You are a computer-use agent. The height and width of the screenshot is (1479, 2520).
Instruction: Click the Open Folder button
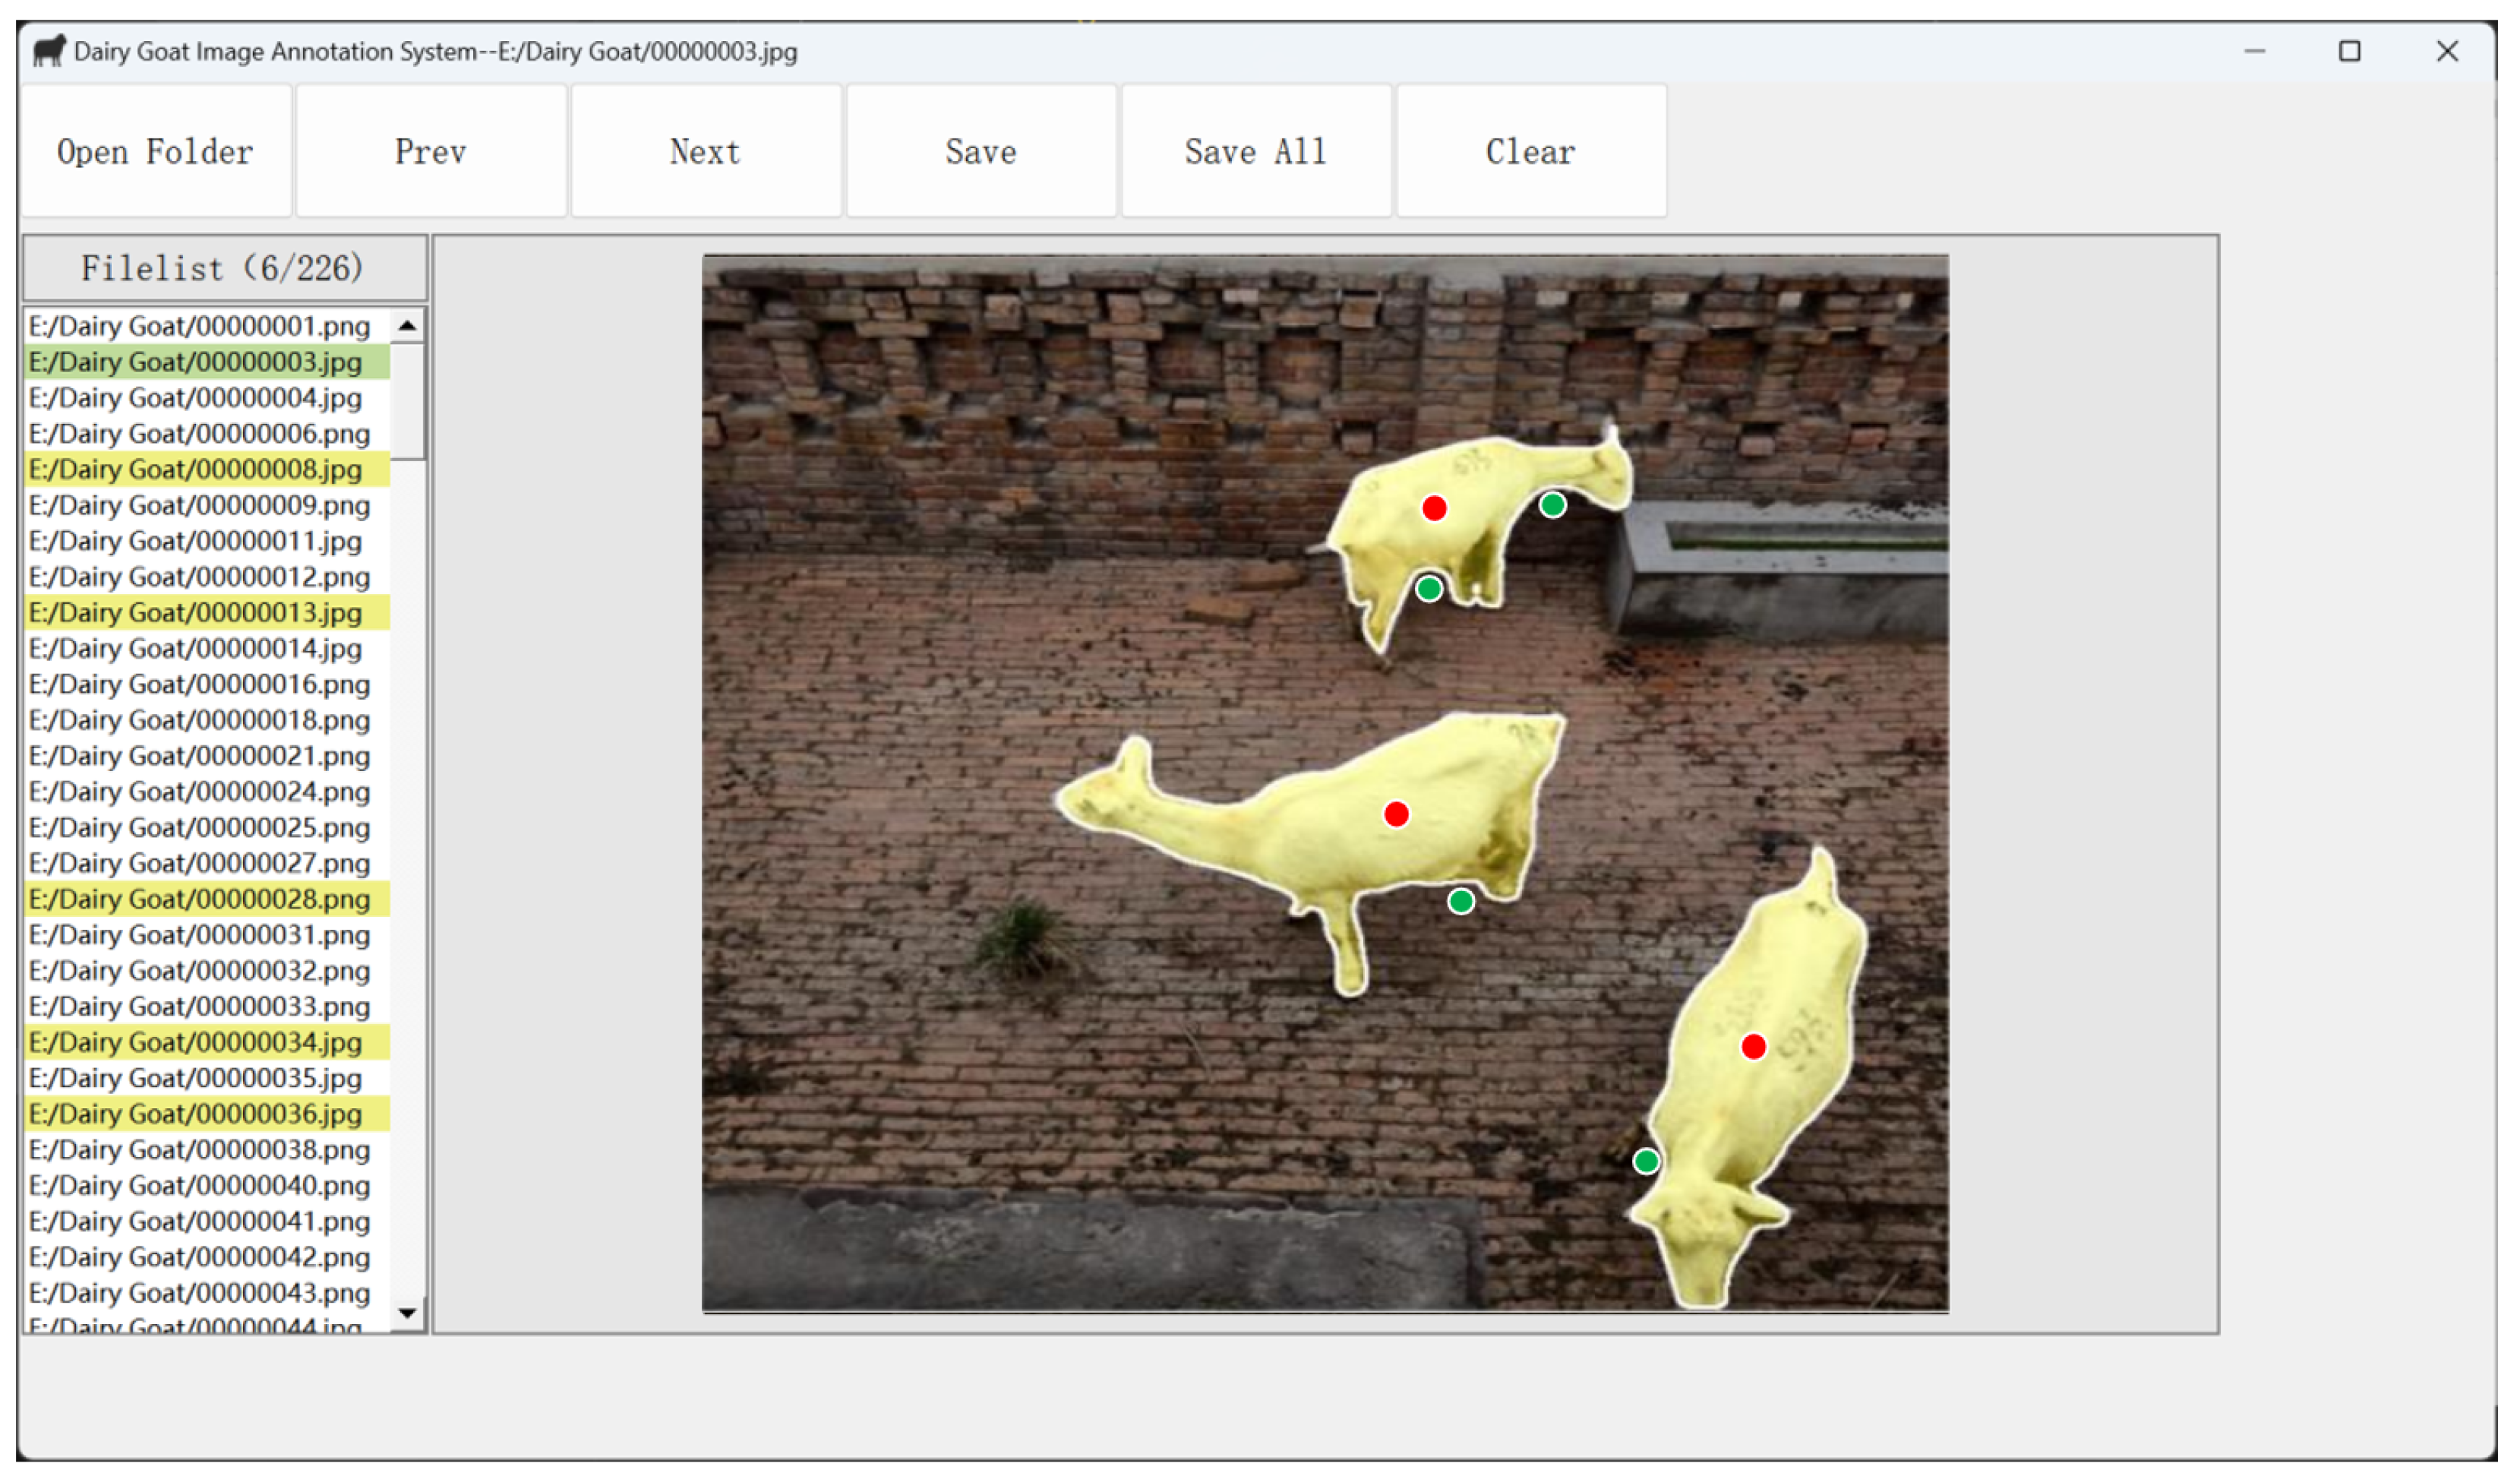tap(156, 152)
